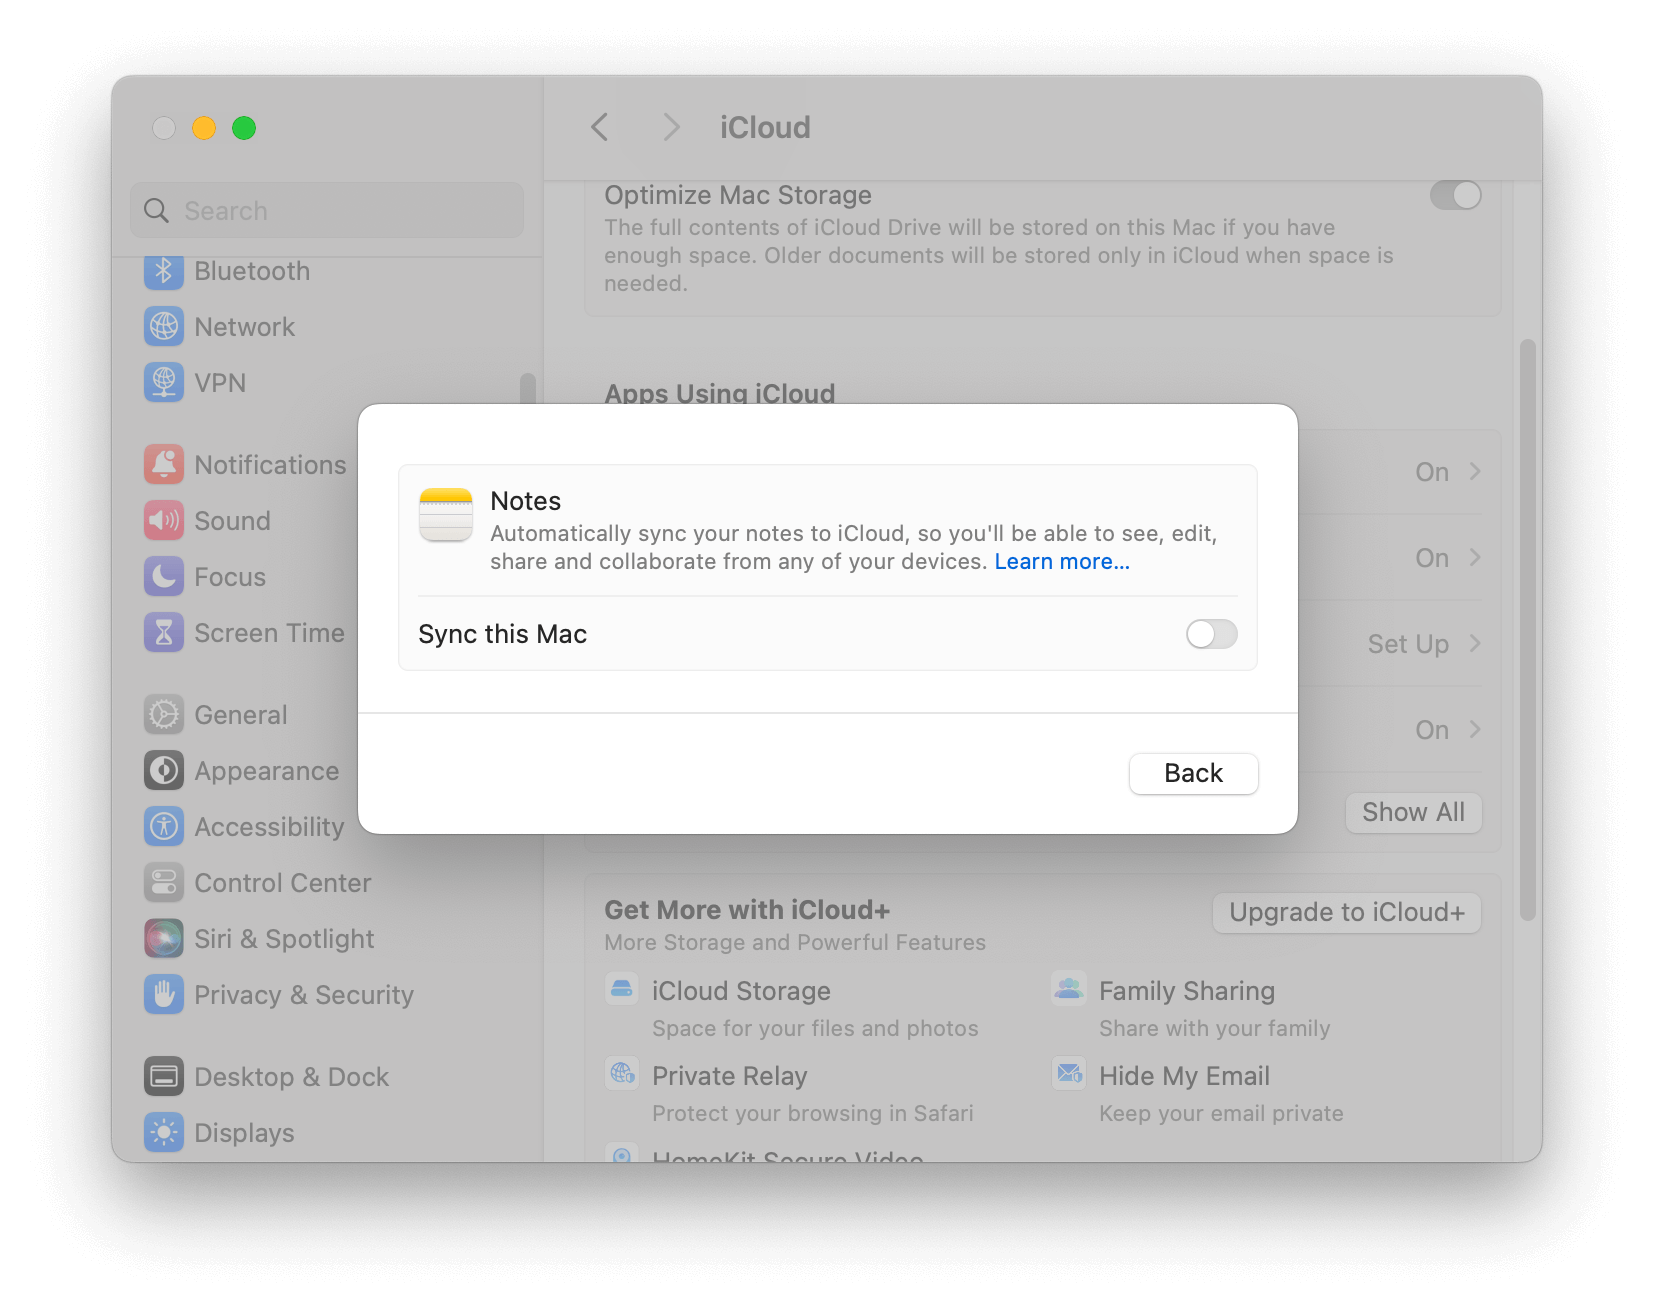
Task: Click the General gear icon
Action: click(x=164, y=715)
